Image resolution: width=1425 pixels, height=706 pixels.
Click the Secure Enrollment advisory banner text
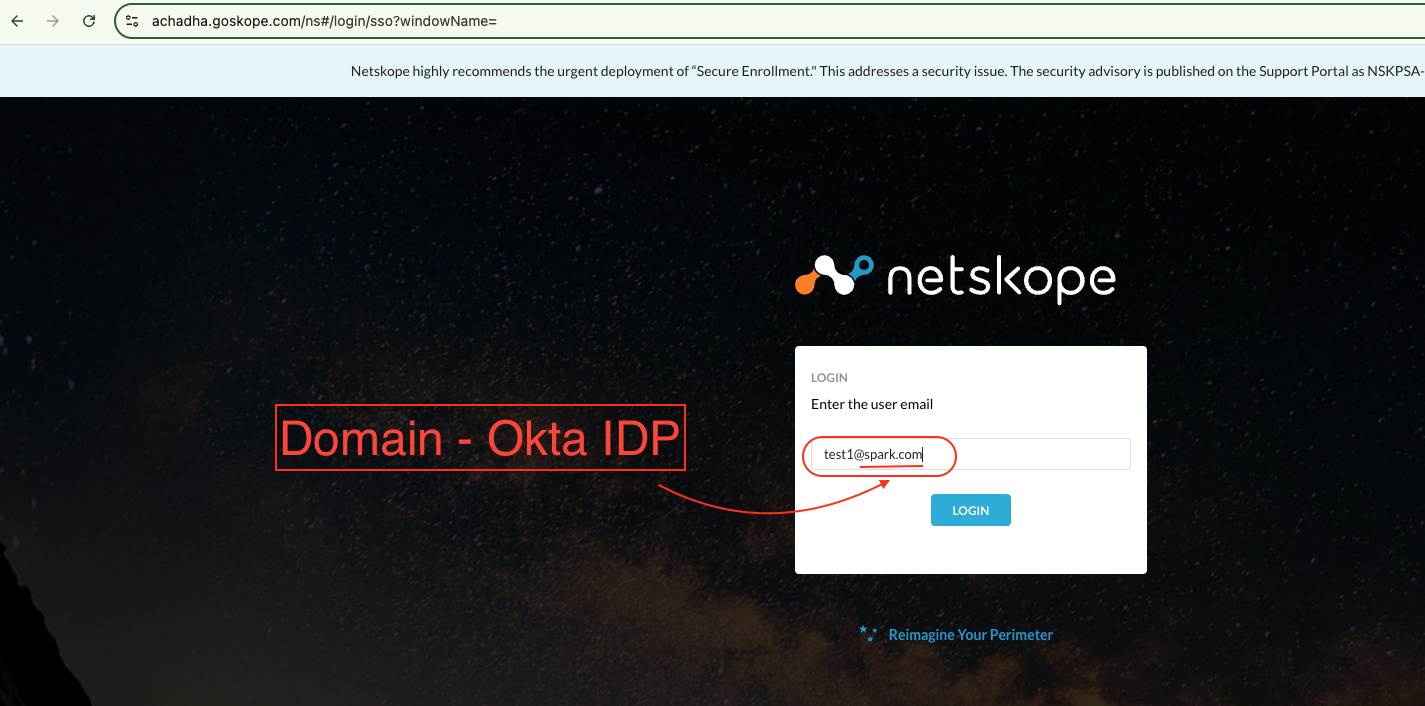point(887,71)
